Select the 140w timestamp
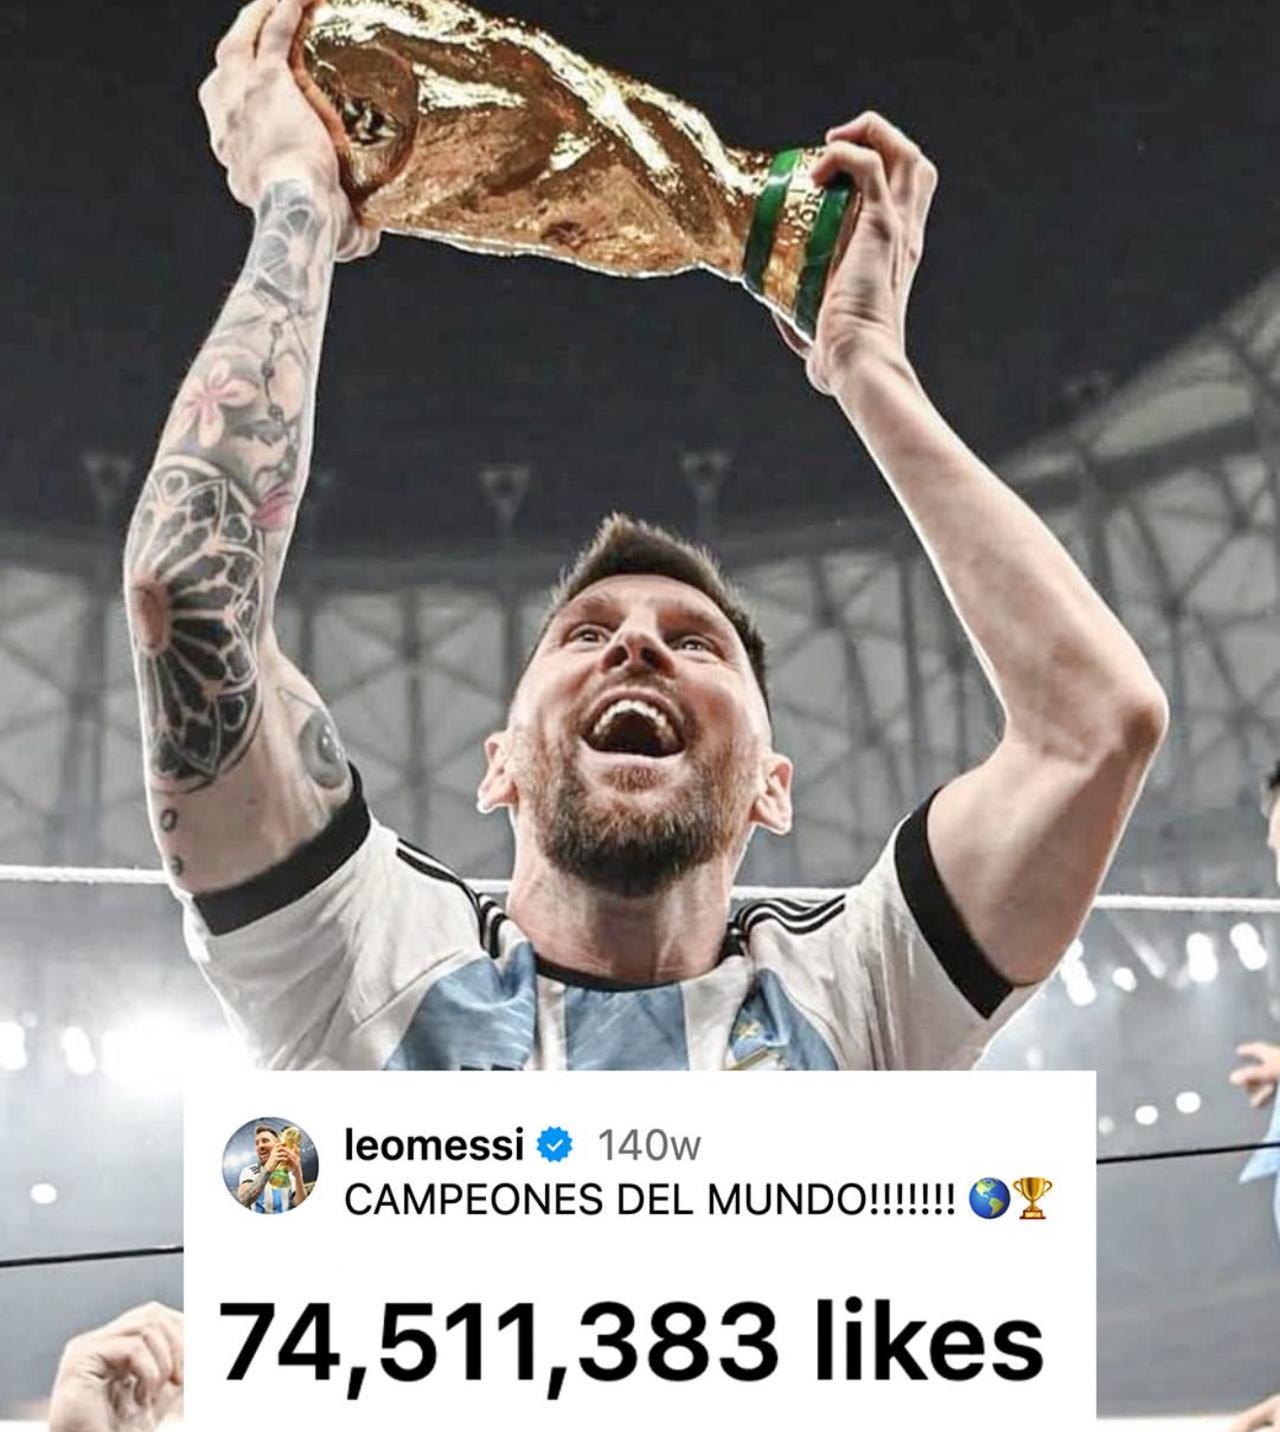Image resolution: width=1280 pixels, height=1432 pixels. [x=648, y=1146]
